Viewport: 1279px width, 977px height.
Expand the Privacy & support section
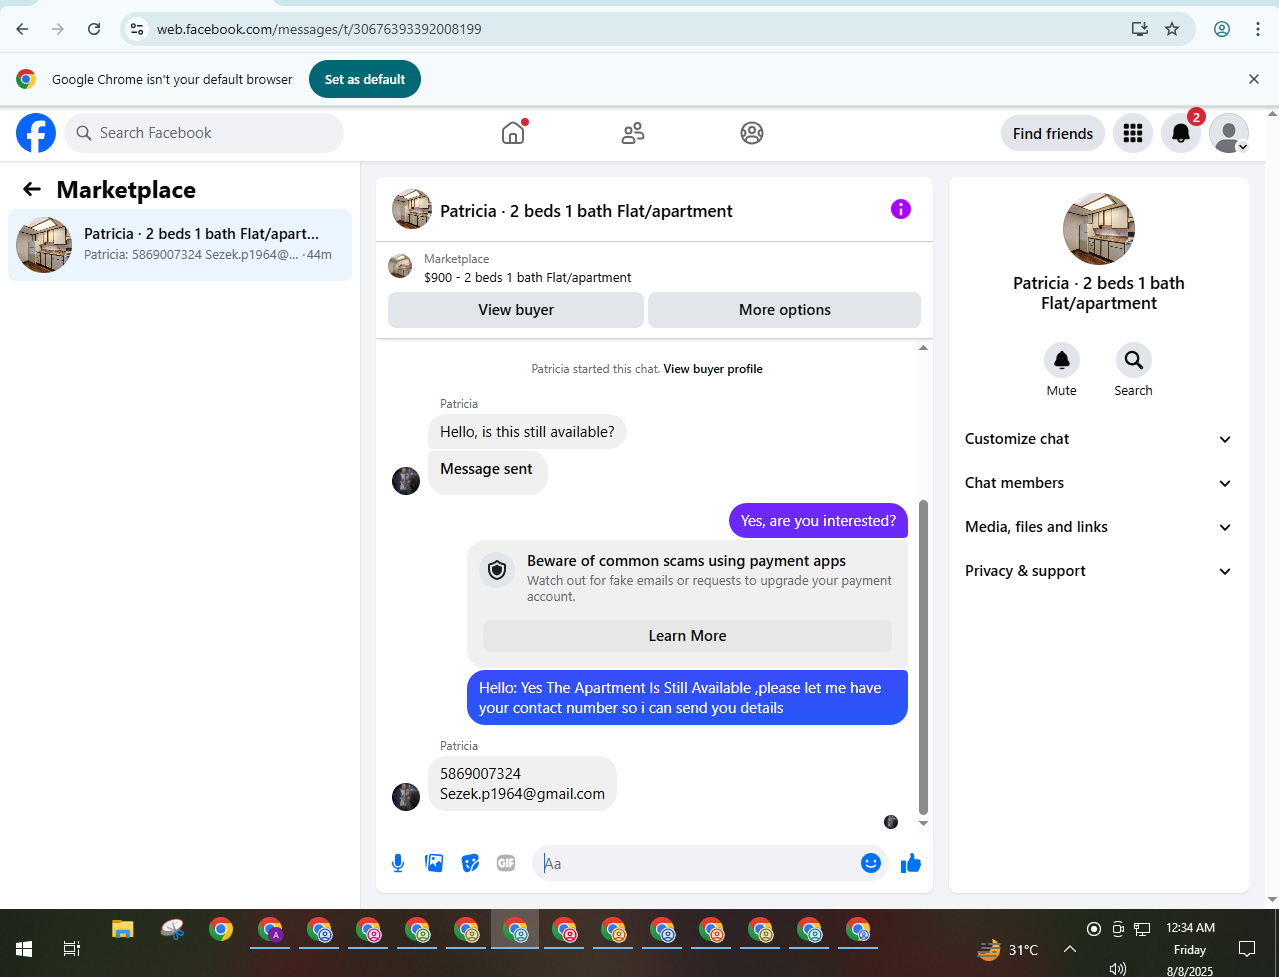(x=1099, y=571)
